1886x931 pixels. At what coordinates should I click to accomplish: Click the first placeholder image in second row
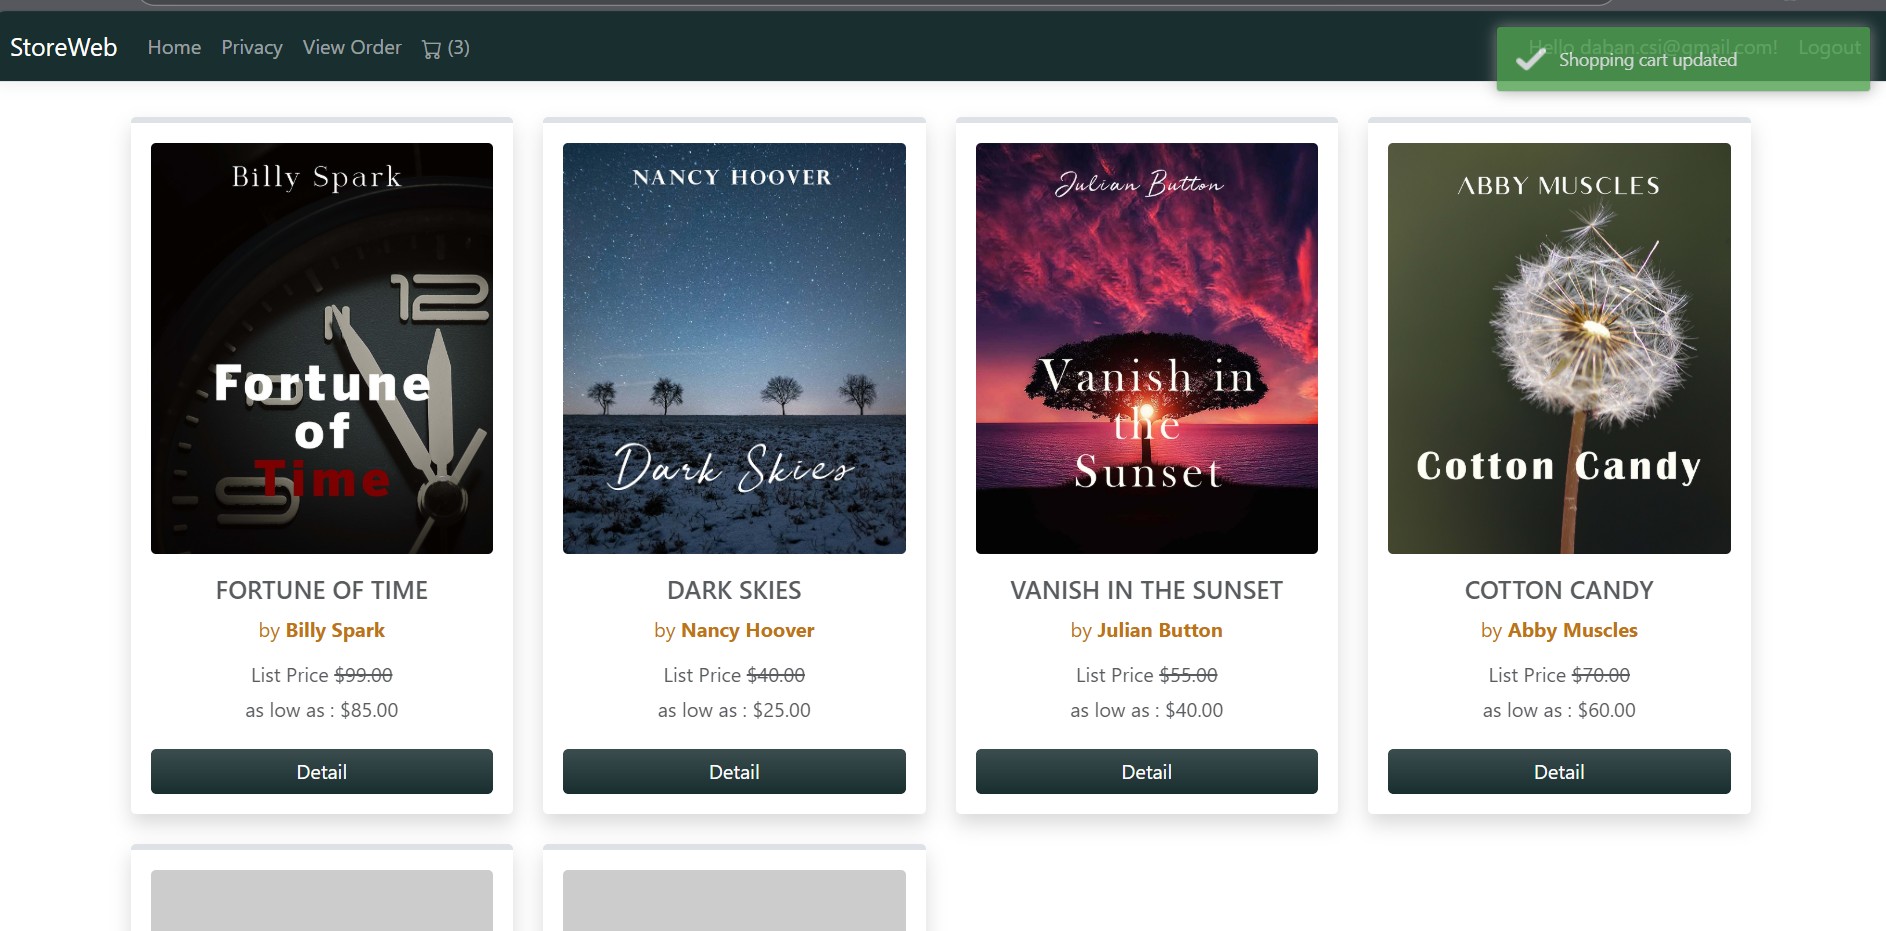(x=322, y=900)
